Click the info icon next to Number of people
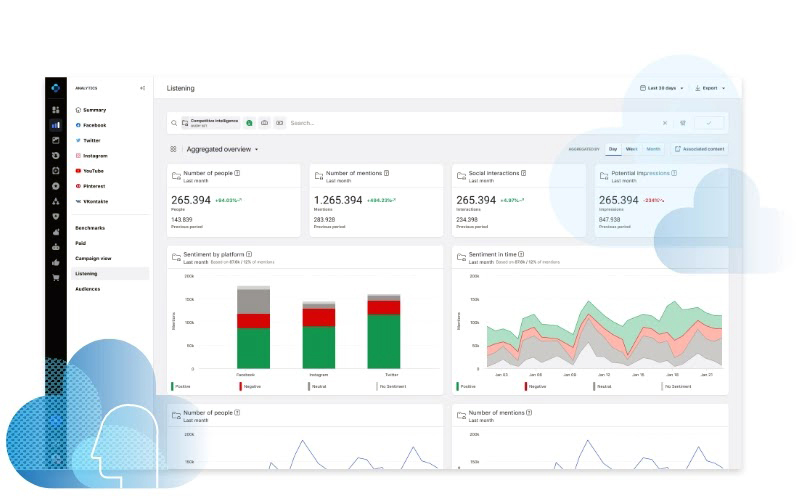 coord(237,173)
